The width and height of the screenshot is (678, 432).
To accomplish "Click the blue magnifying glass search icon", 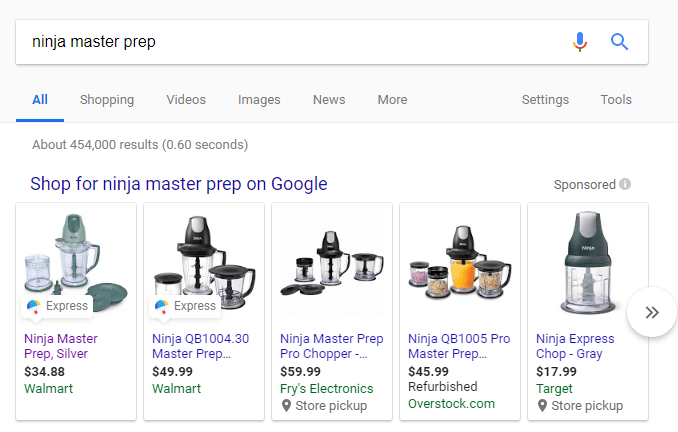I will coord(620,42).
